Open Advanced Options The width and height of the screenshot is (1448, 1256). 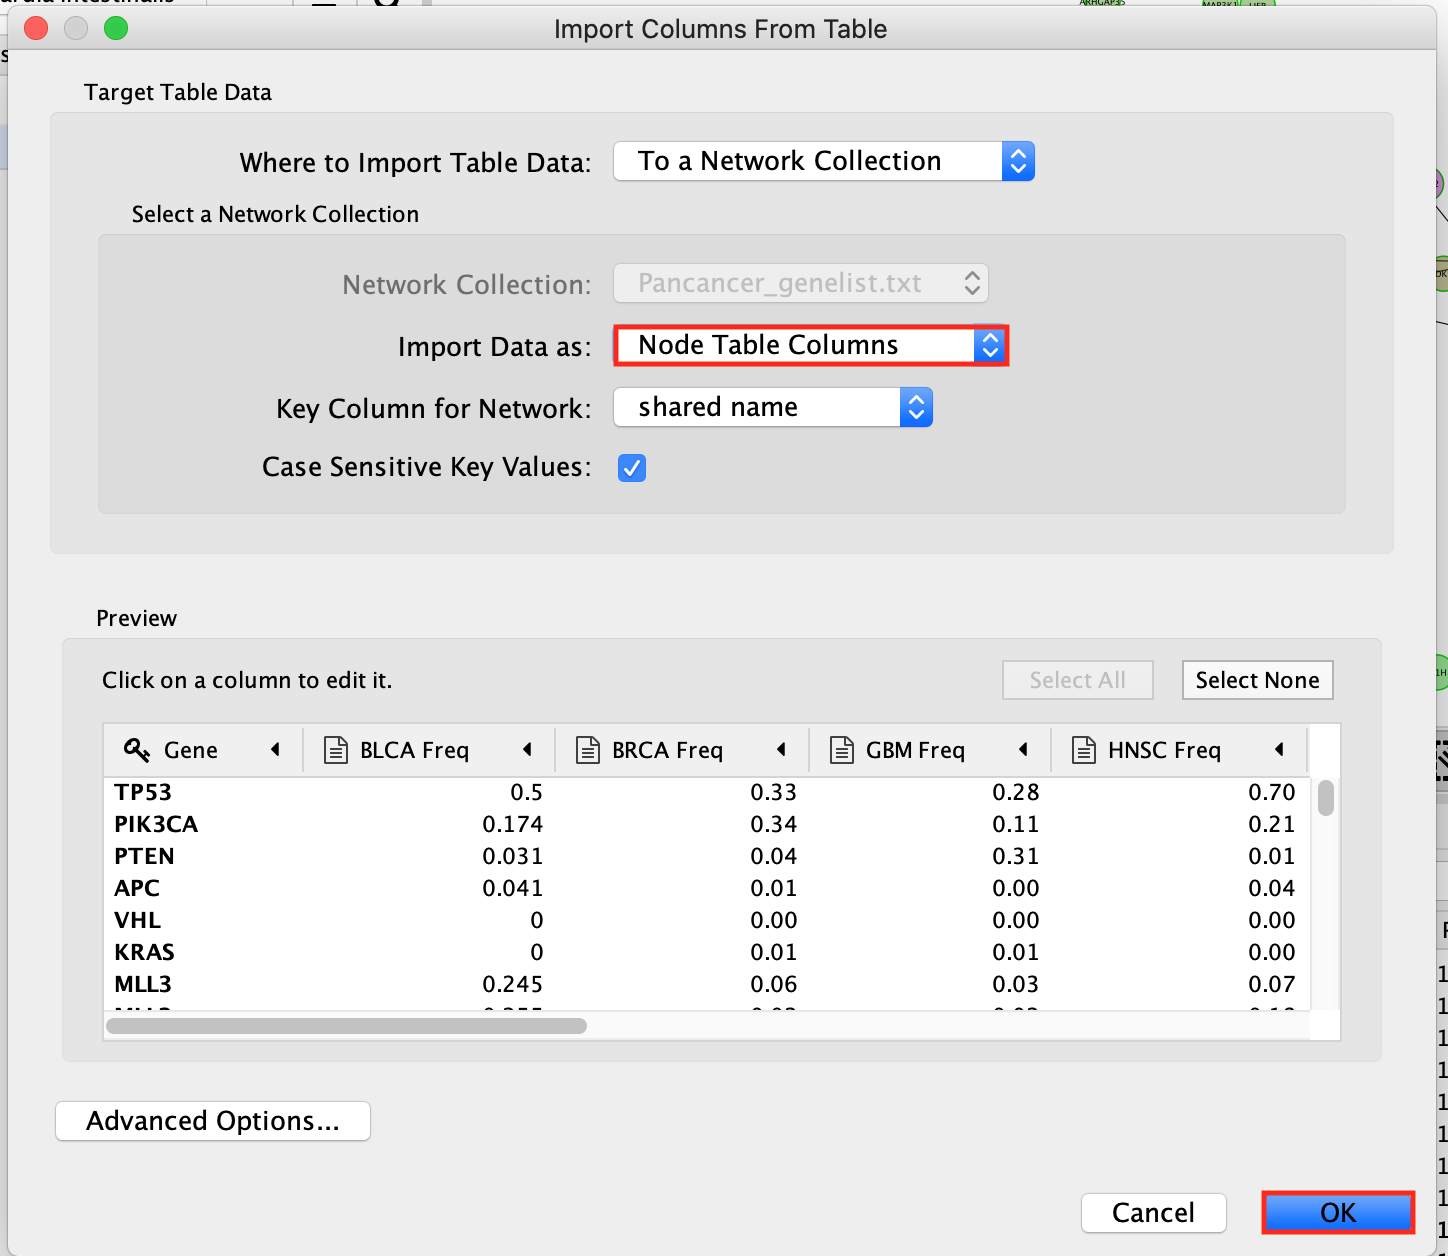click(213, 1121)
